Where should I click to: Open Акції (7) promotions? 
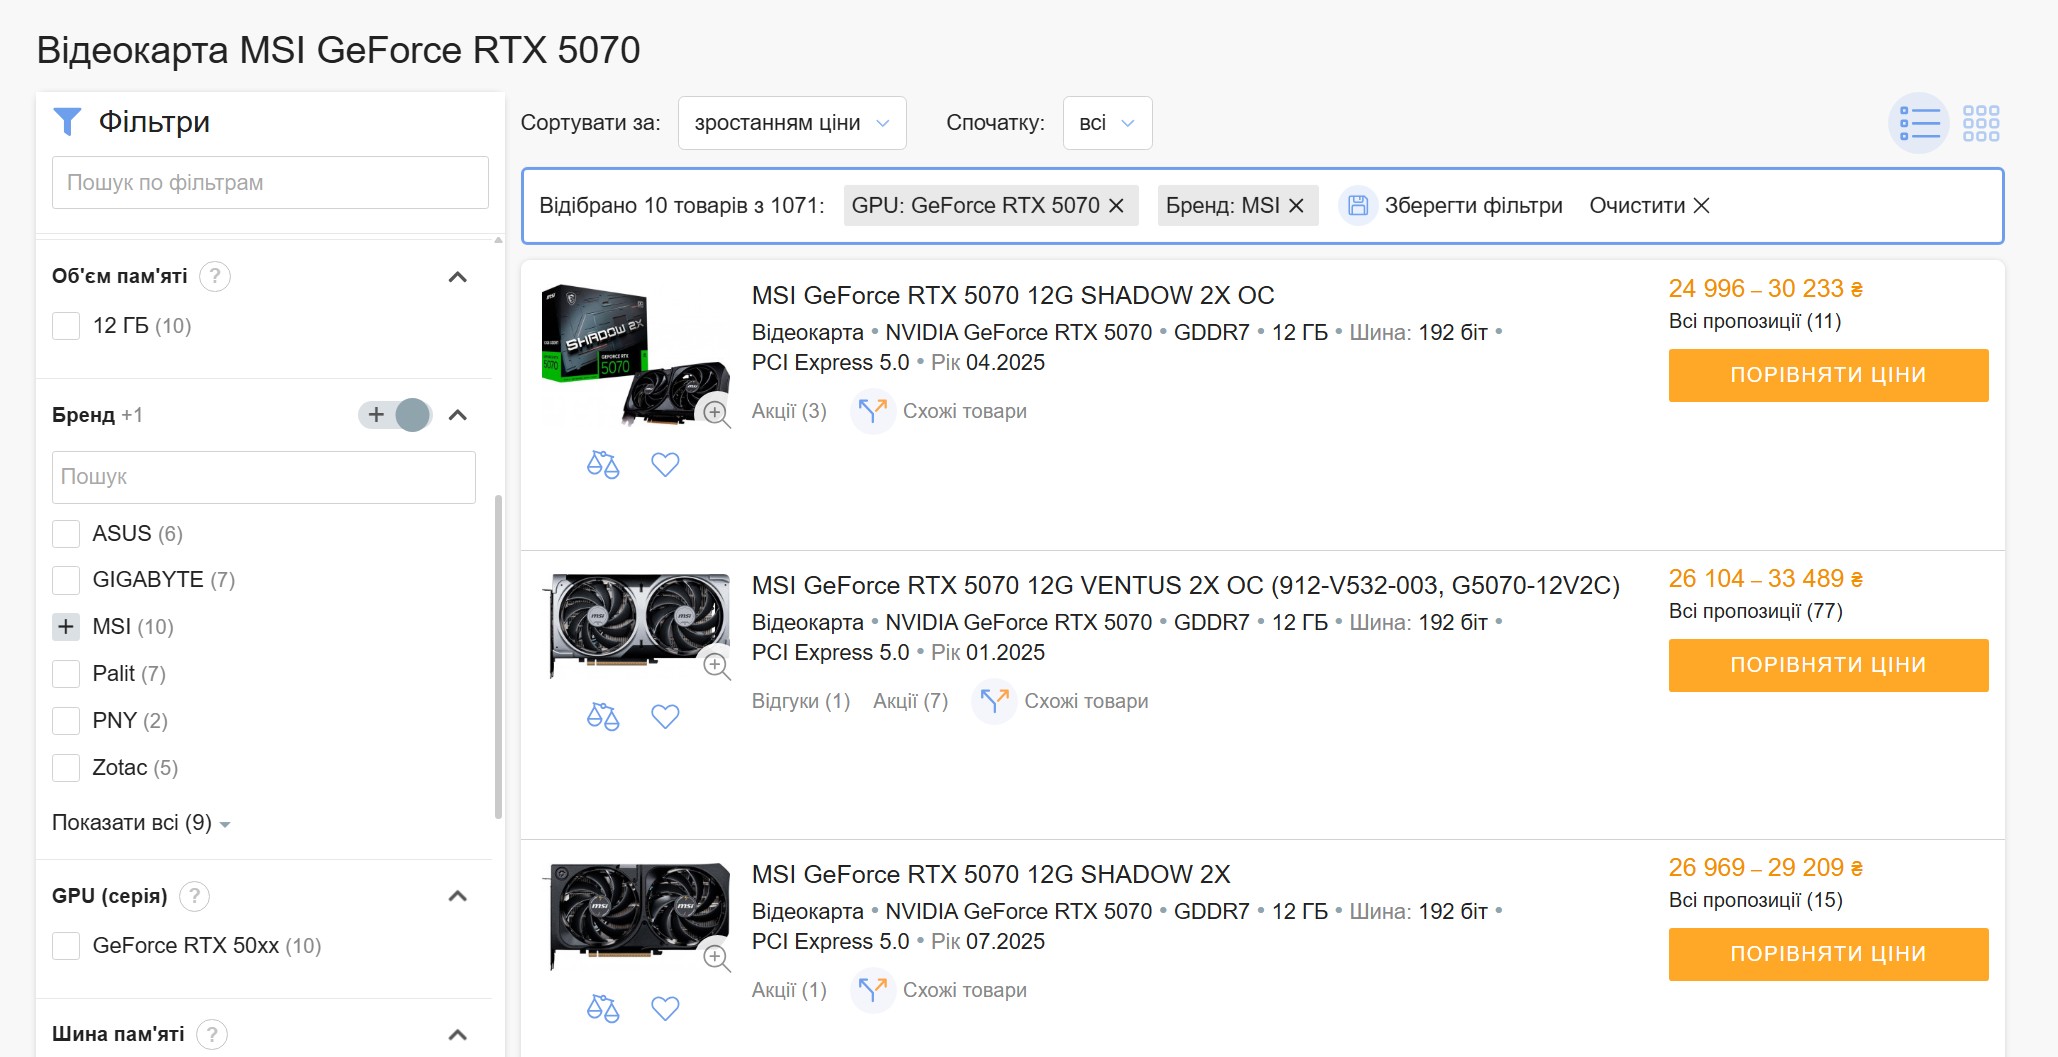pyautogui.click(x=910, y=702)
